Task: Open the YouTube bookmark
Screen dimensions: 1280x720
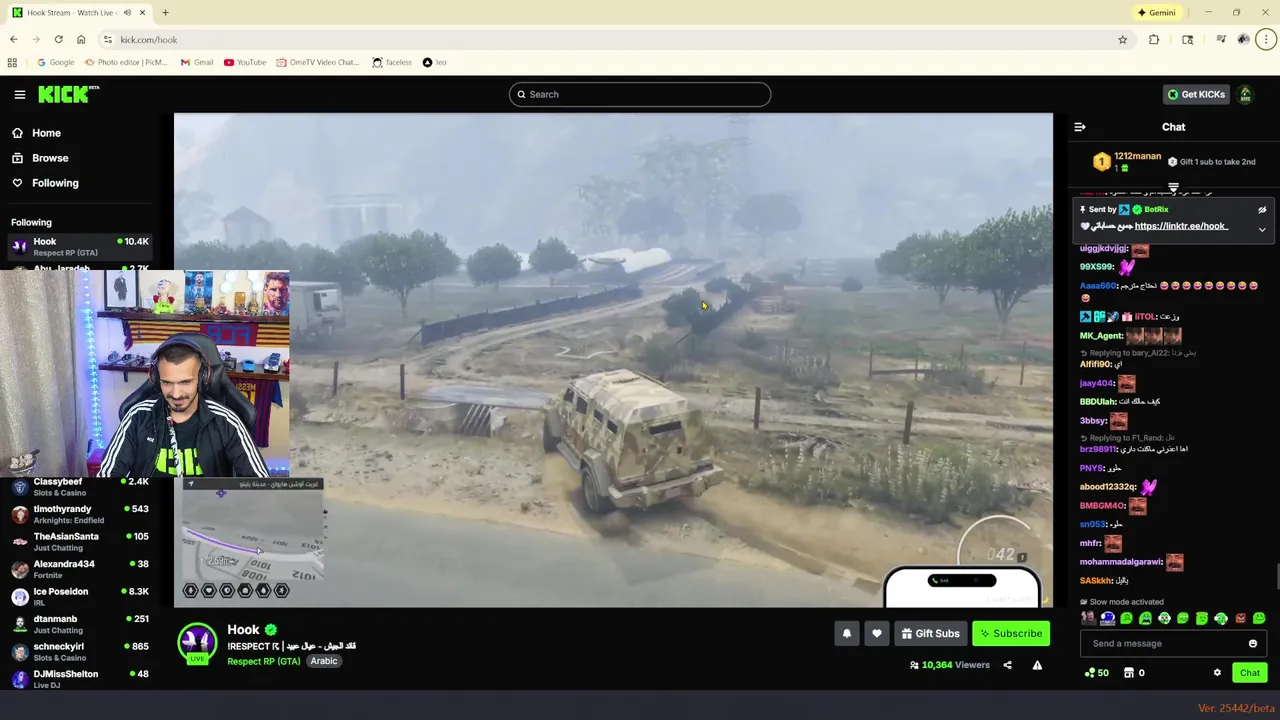Action: pos(245,62)
